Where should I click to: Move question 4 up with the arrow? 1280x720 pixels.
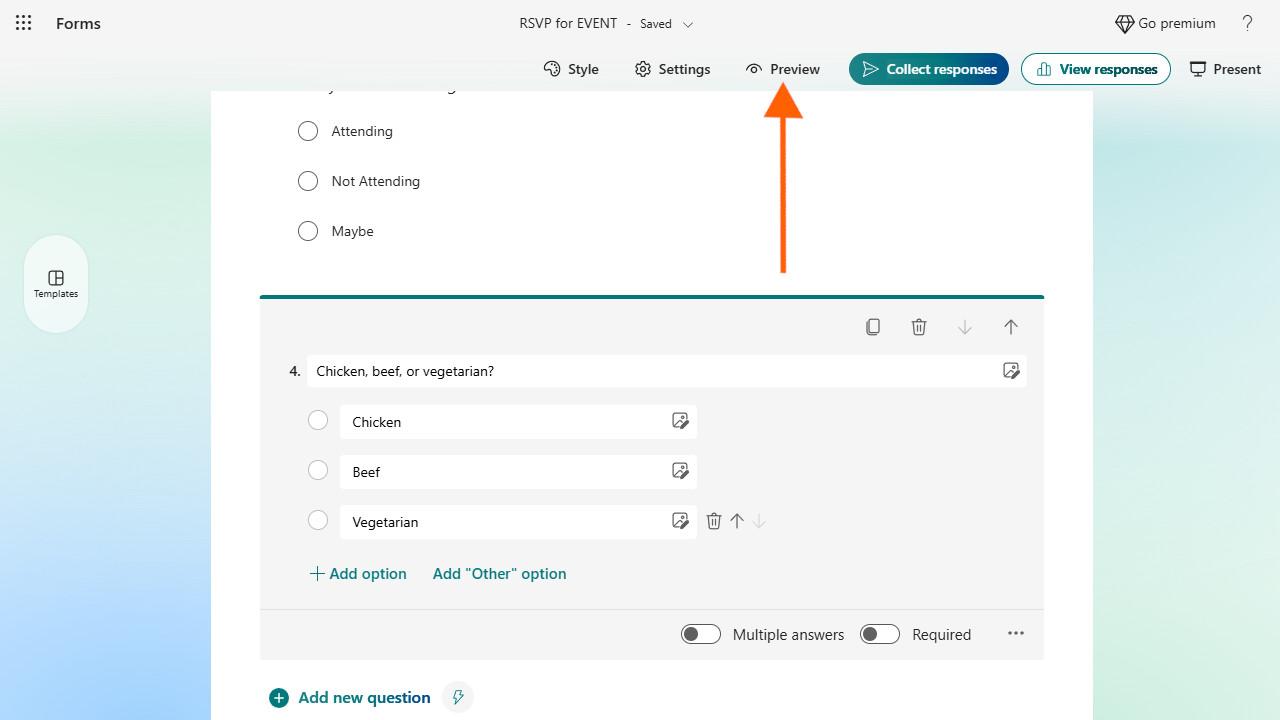point(1011,327)
